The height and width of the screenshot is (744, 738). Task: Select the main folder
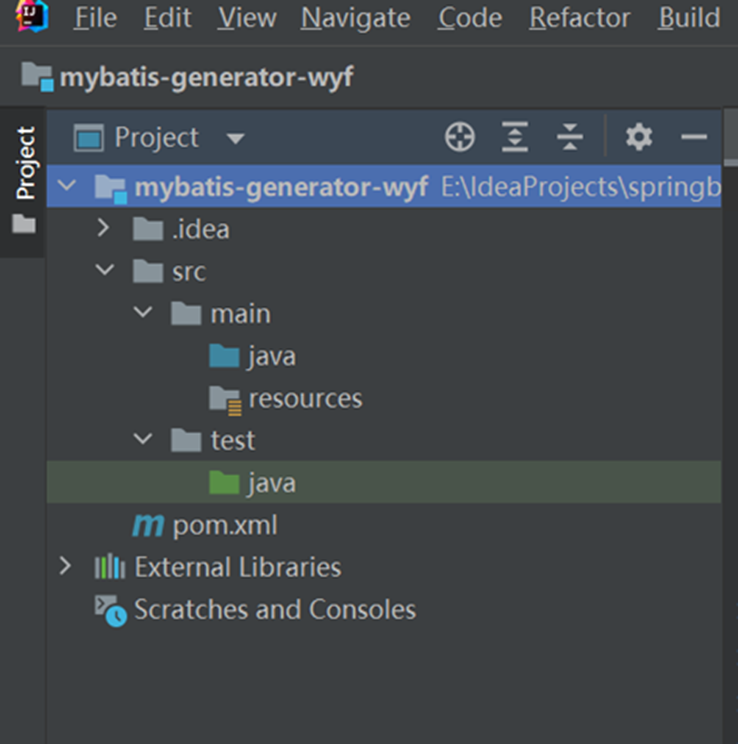coord(241,314)
